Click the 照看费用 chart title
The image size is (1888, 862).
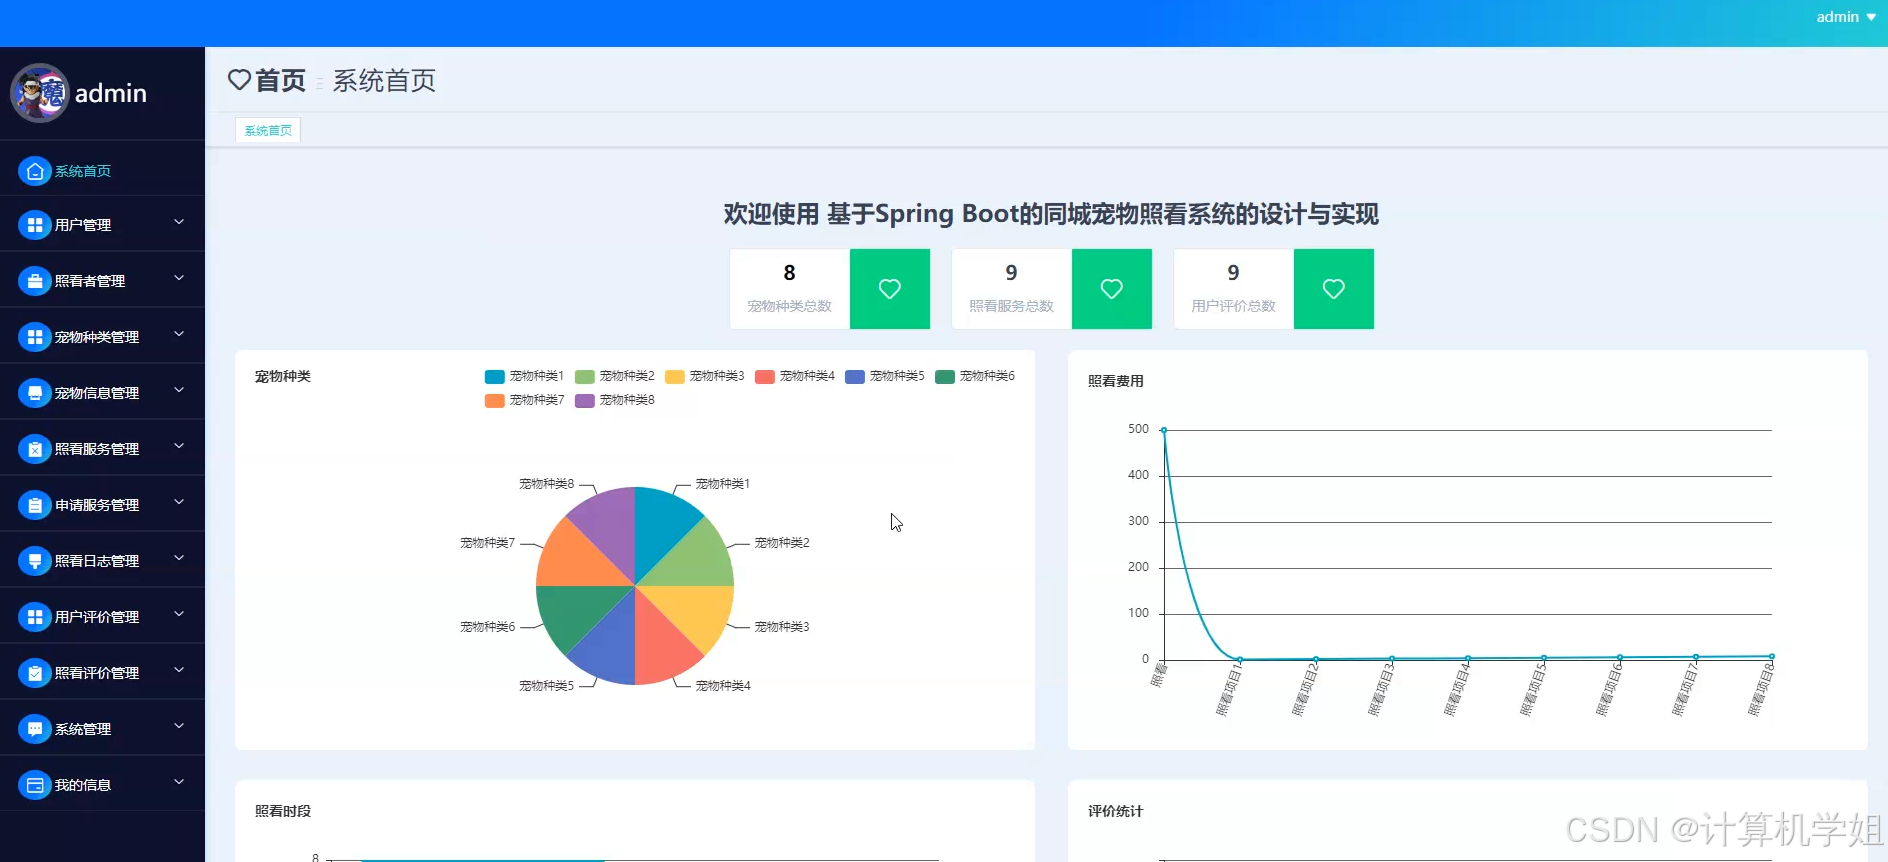(x=1116, y=381)
